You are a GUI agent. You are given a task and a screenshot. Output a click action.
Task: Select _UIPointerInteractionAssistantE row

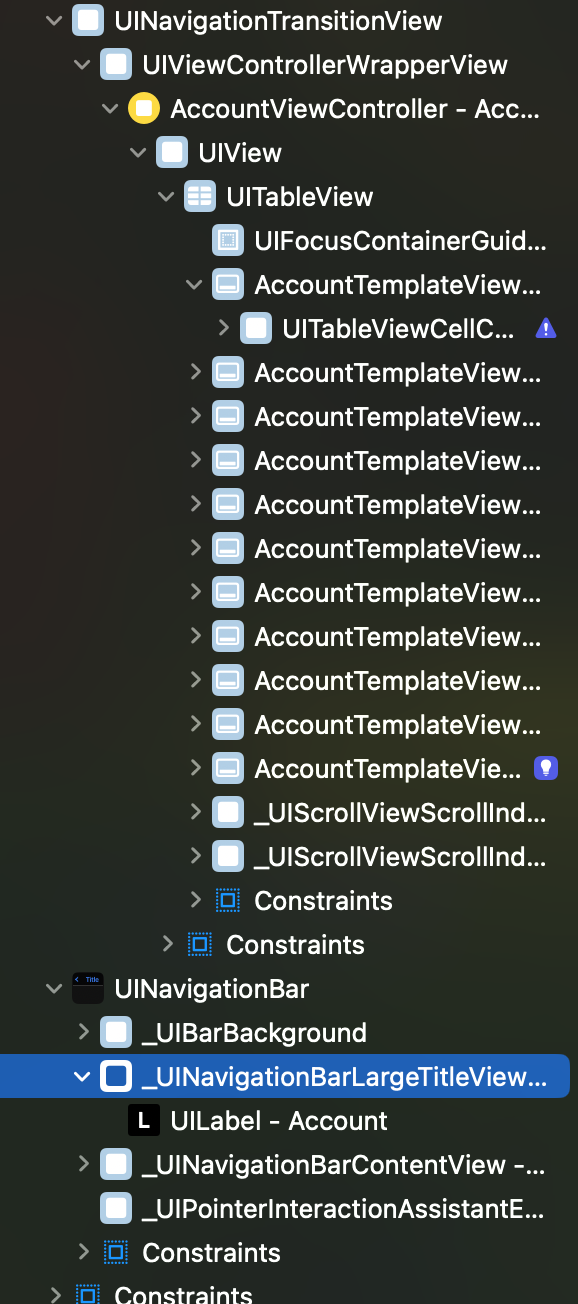coord(322,1209)
